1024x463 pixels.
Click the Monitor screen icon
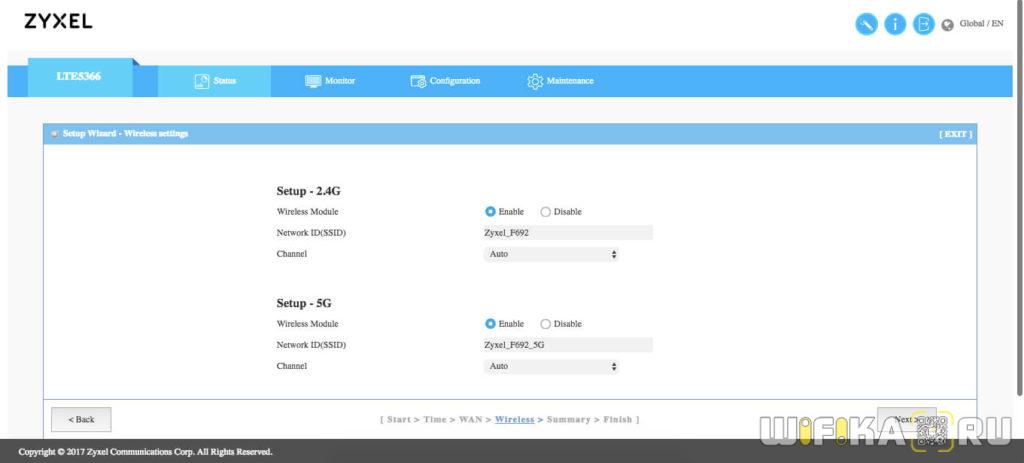313,81
